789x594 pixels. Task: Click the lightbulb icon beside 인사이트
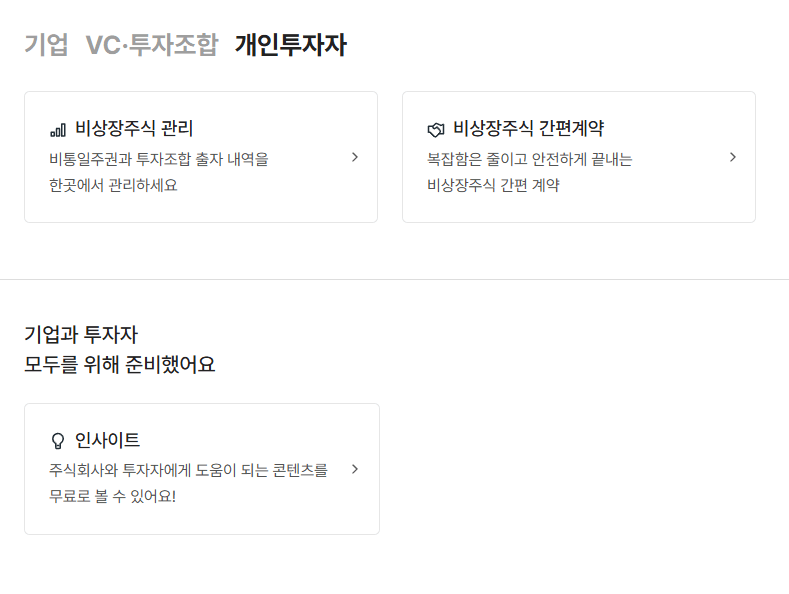(58, 441)
